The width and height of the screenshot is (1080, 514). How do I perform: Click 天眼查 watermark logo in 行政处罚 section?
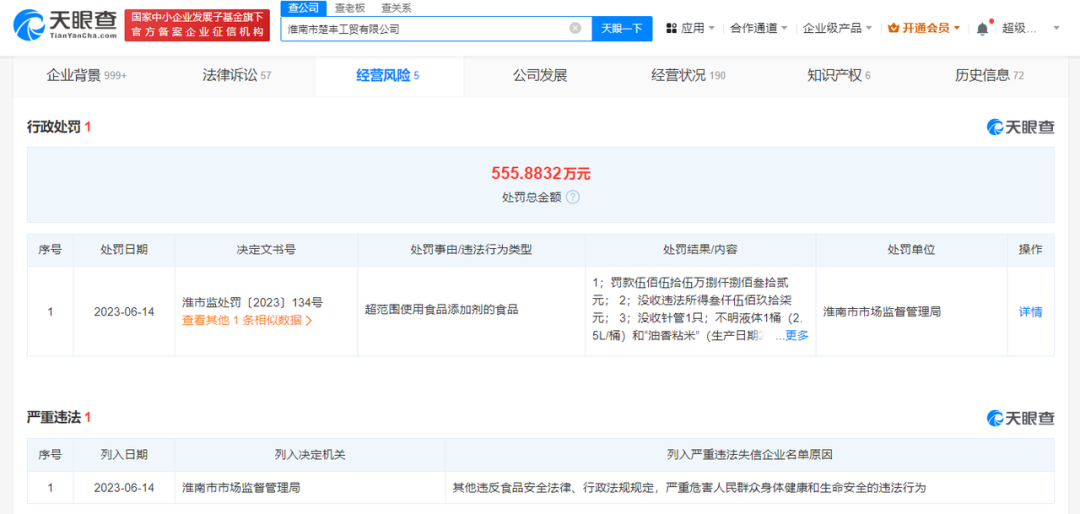coord(1020,127)
